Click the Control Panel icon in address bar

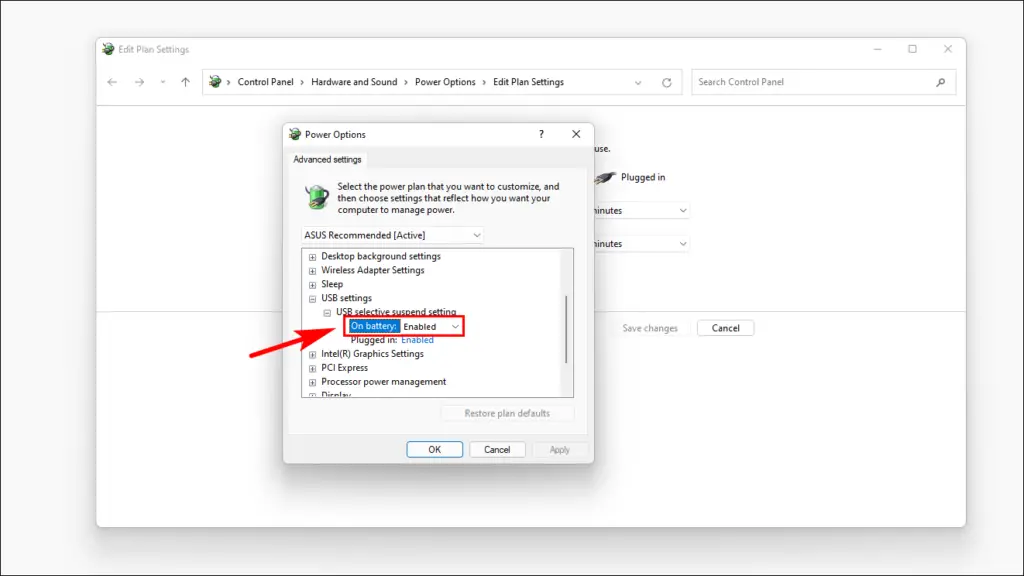(215, 82)
